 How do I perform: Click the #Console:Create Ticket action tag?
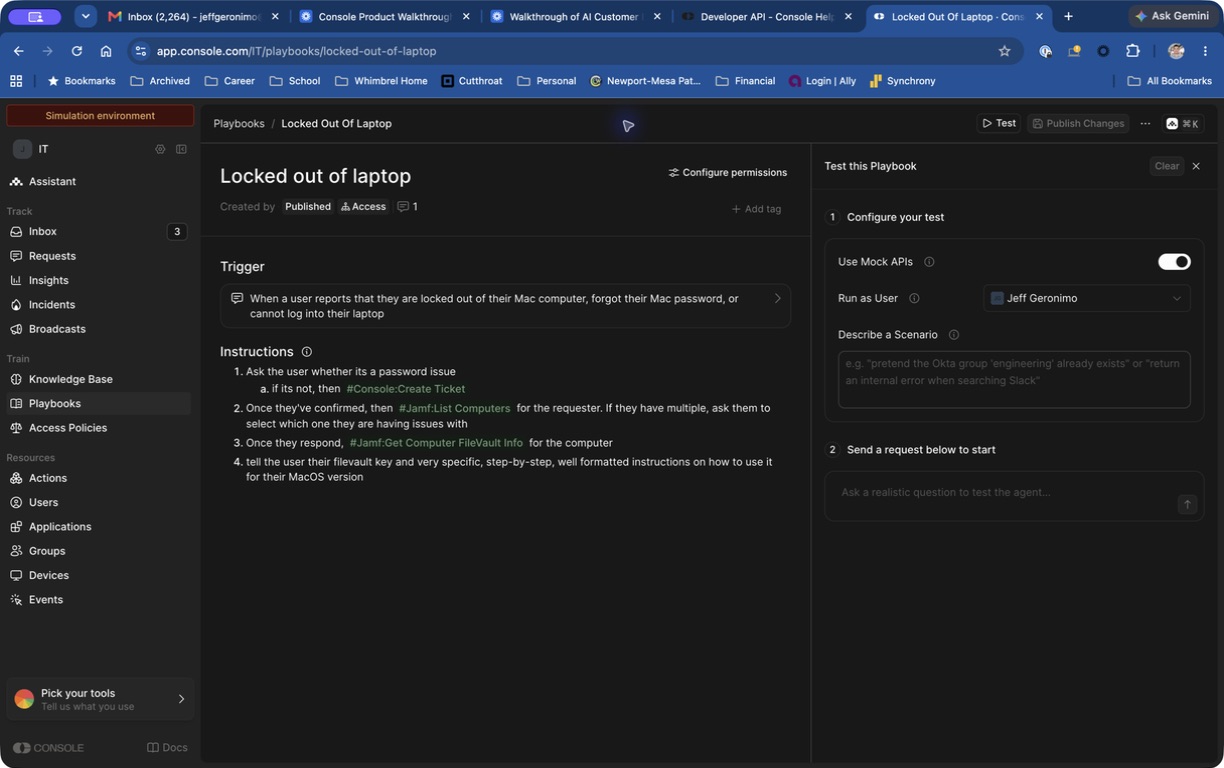[405, 389]
